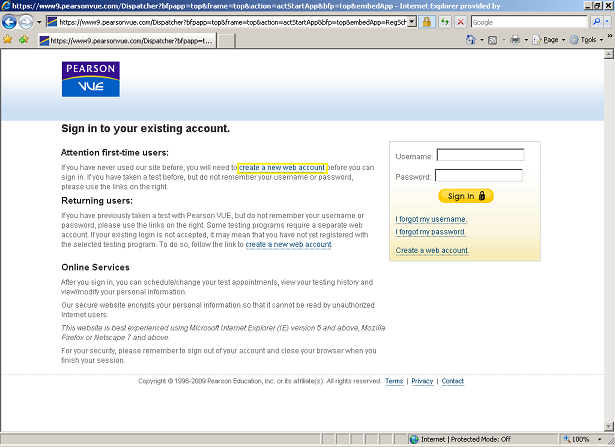Click the Sign in to your existing account heading
The width and height of the screenshot is (615, 447).
(146, 128)
